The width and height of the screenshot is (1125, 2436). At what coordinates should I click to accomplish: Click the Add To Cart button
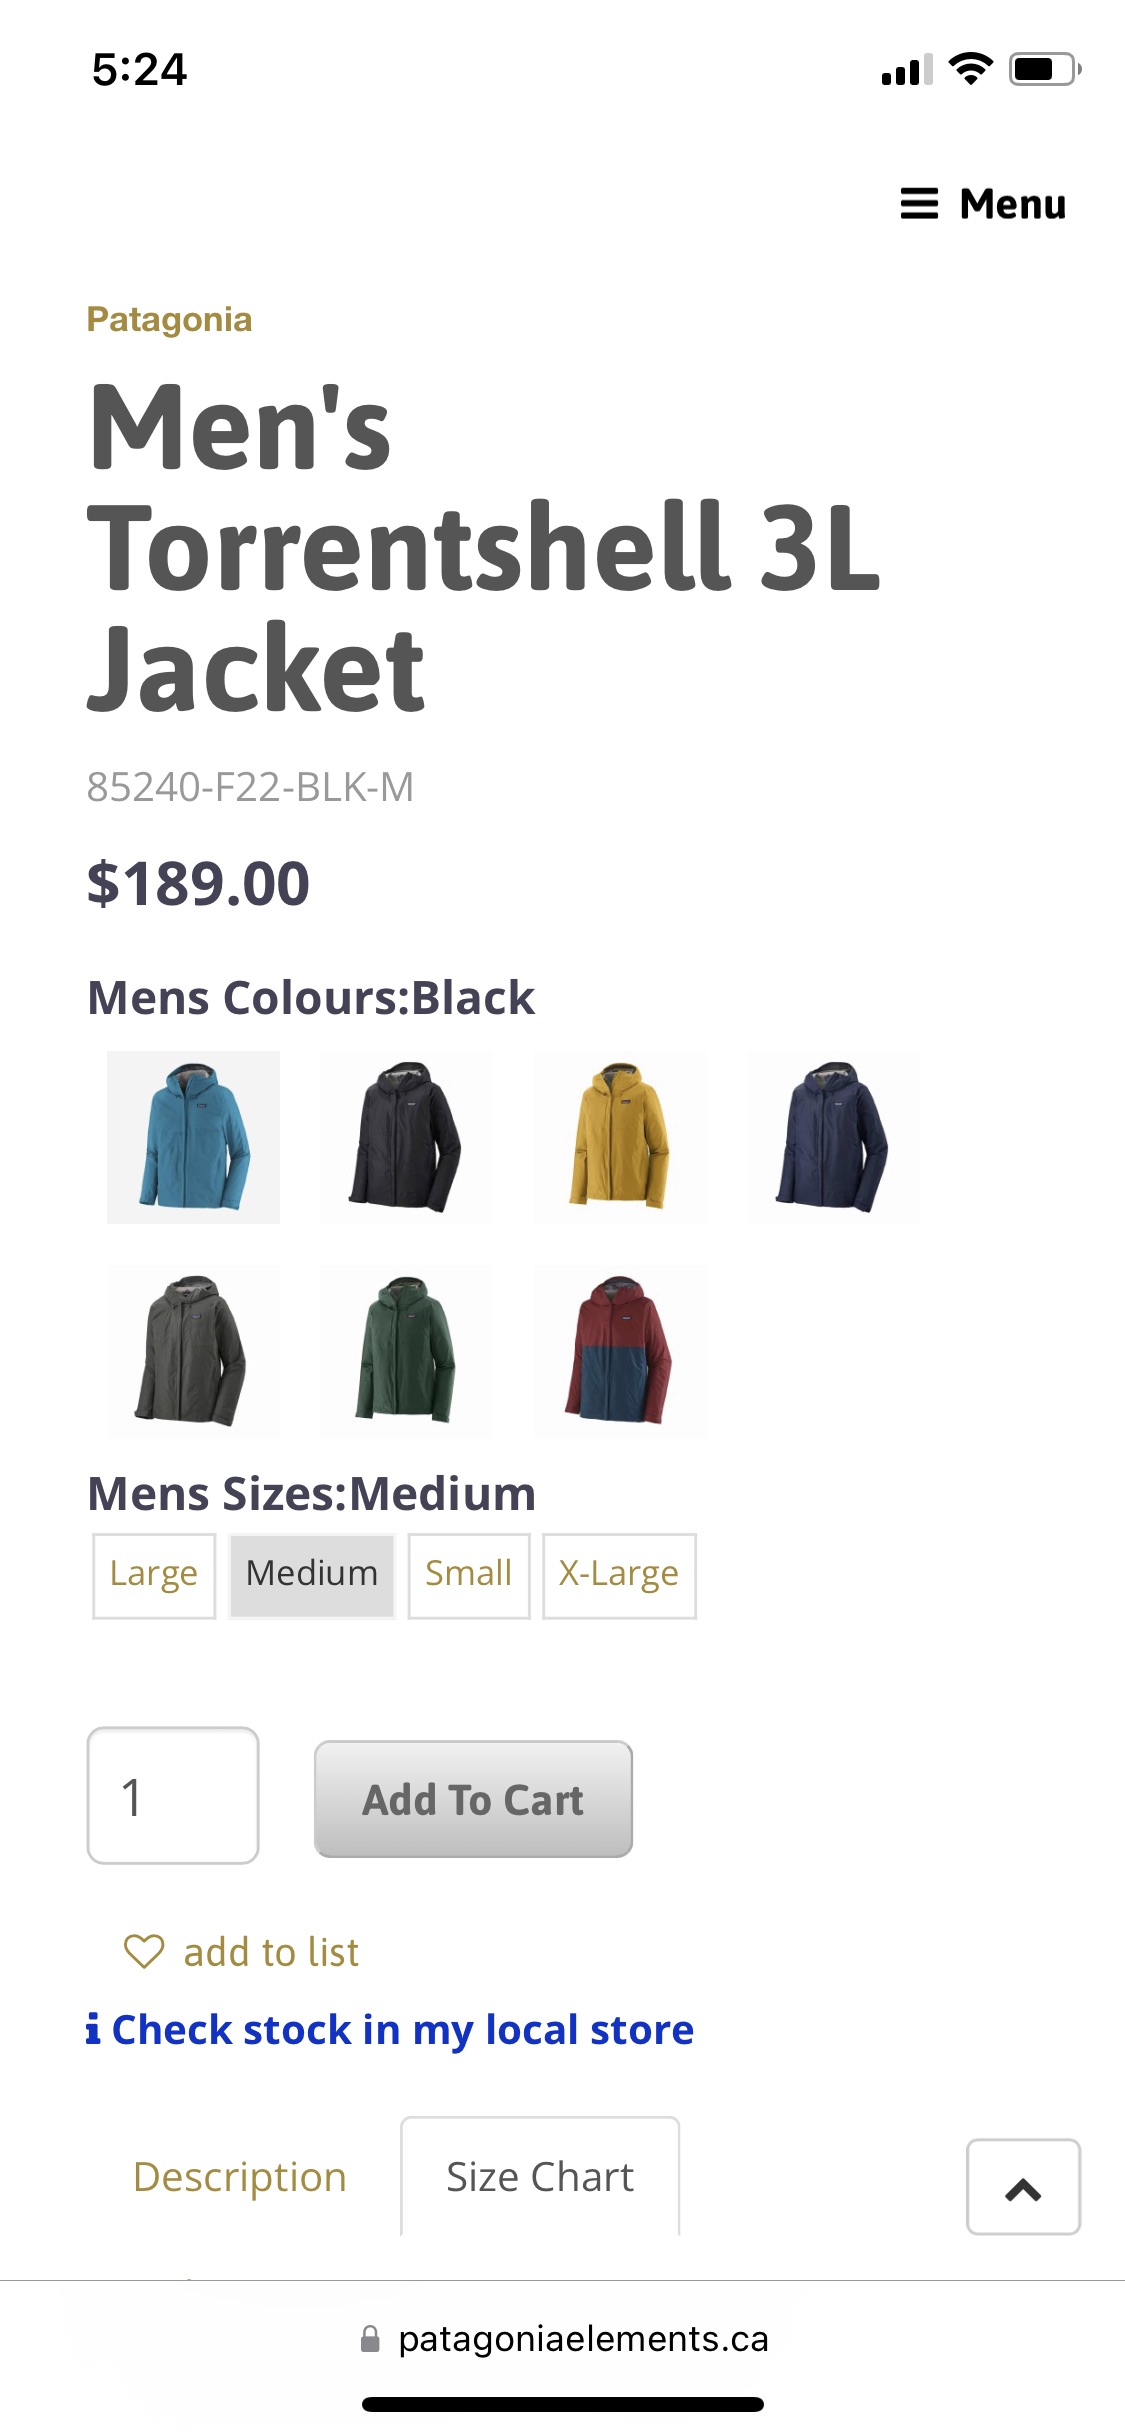(473, 1799)
